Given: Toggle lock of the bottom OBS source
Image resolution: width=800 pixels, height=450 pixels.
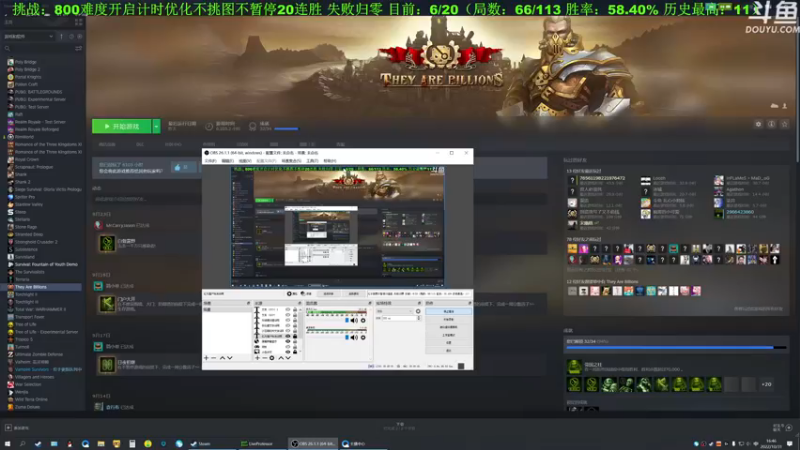Looking at the screenshot, I should click(295, 352).
